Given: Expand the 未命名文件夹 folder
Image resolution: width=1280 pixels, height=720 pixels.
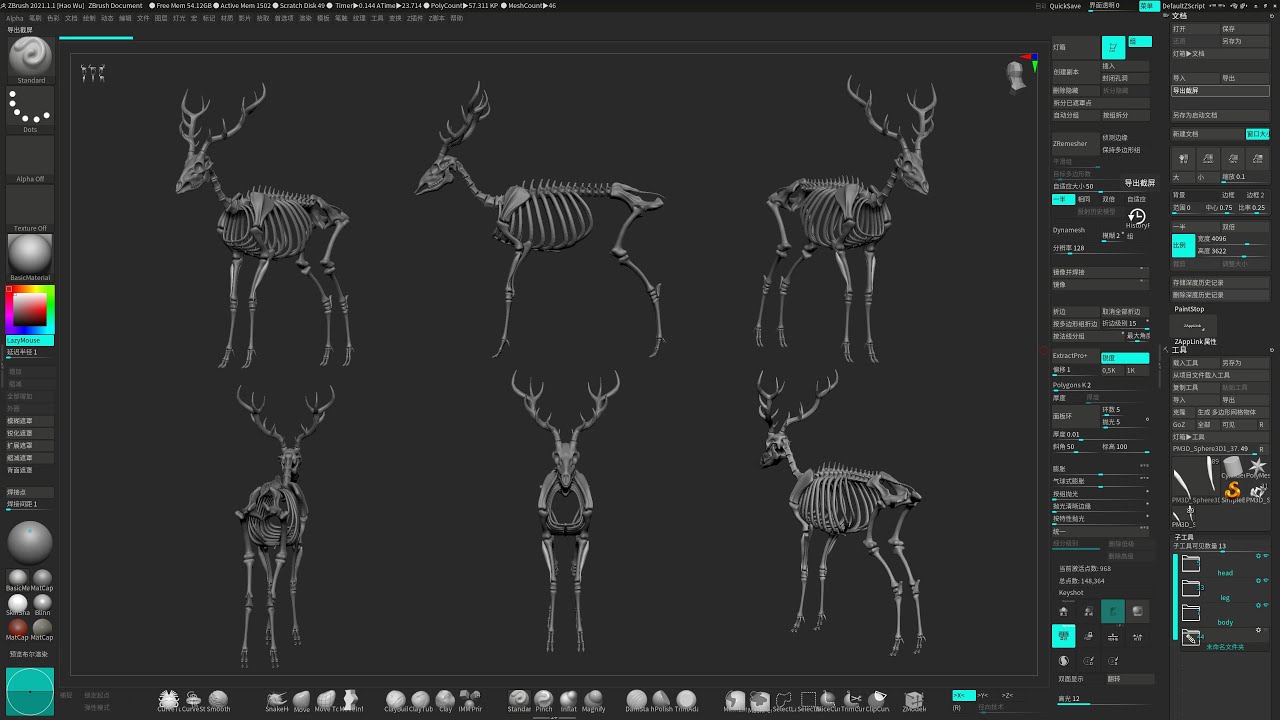Looking at the screenshot, I should click(1191, 637).
